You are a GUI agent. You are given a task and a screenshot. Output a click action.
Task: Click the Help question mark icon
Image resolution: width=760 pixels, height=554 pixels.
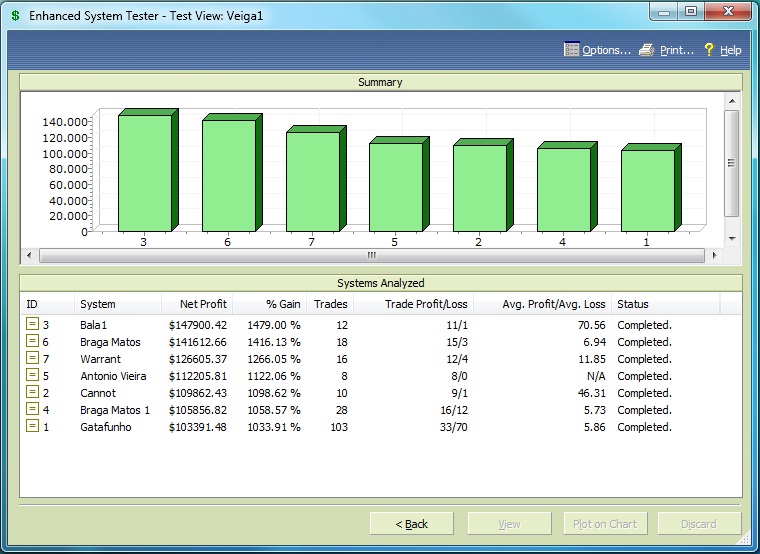709,49
